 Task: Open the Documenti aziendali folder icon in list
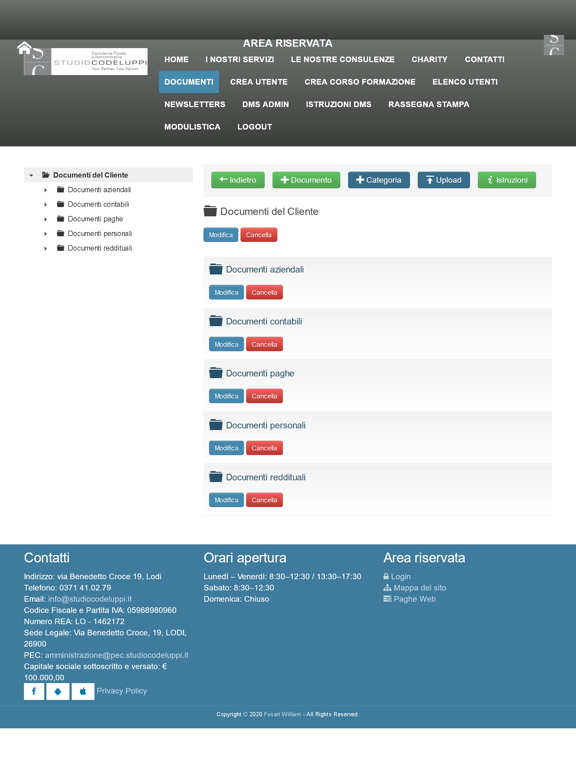(216, 269)
